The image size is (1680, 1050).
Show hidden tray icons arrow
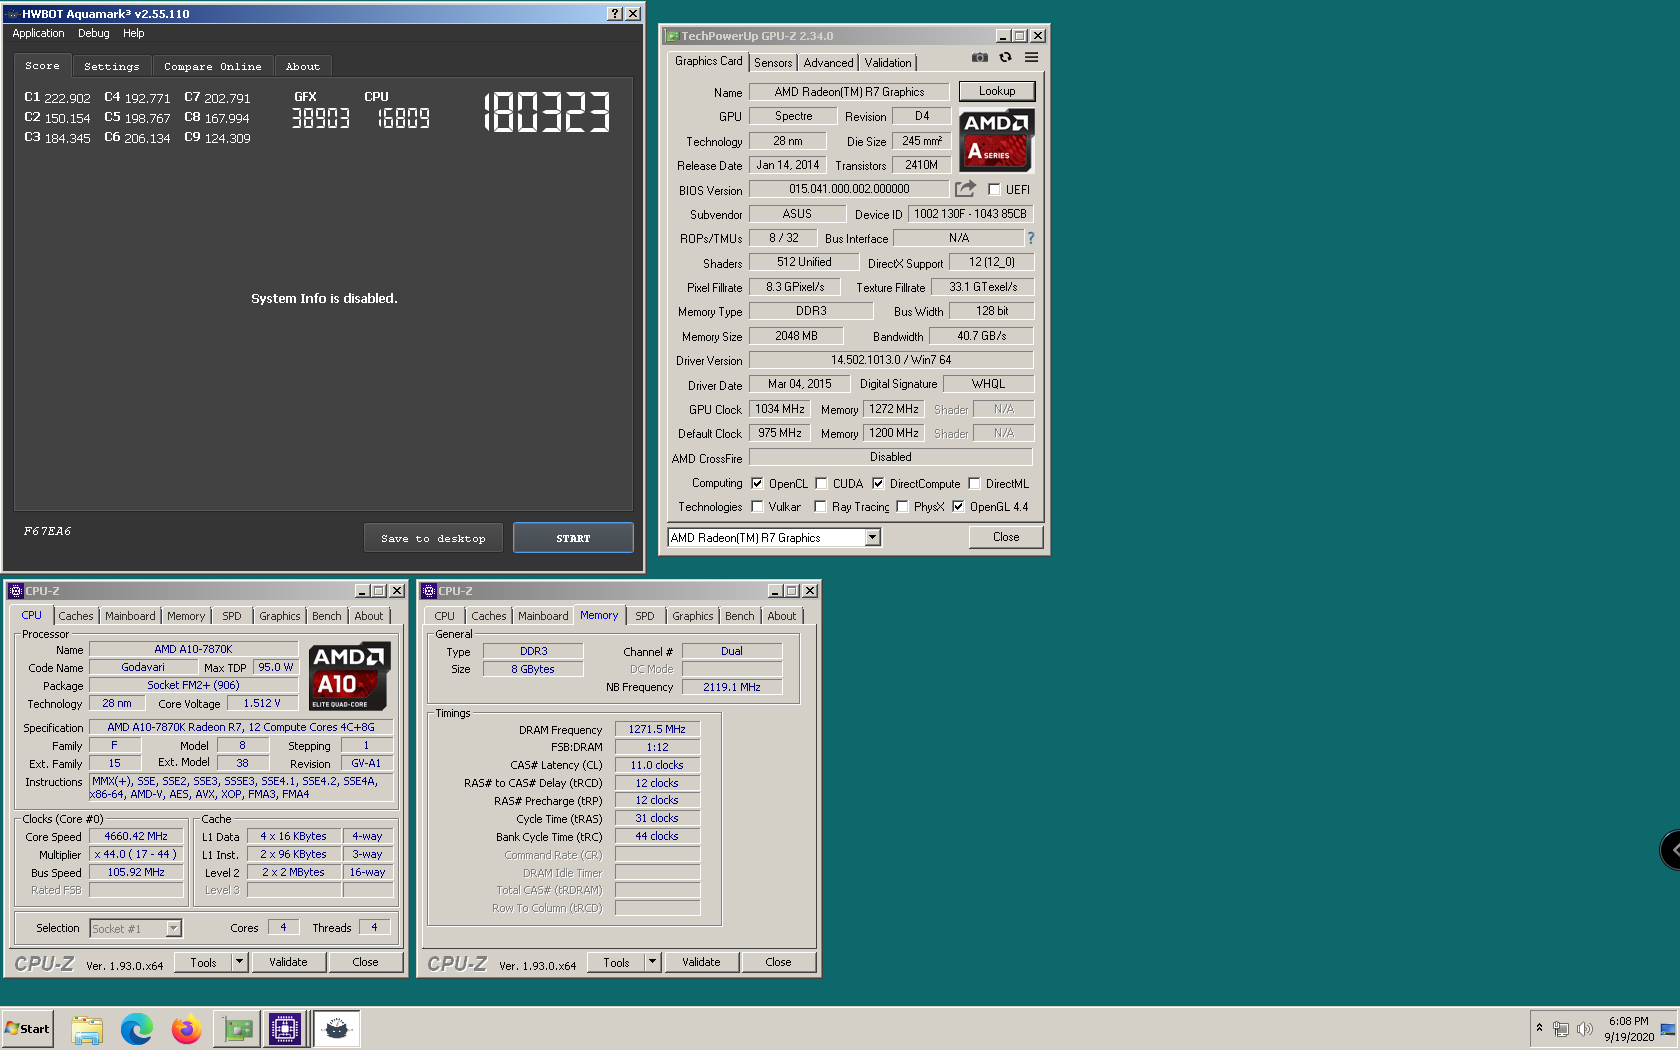(1539, 1028)
